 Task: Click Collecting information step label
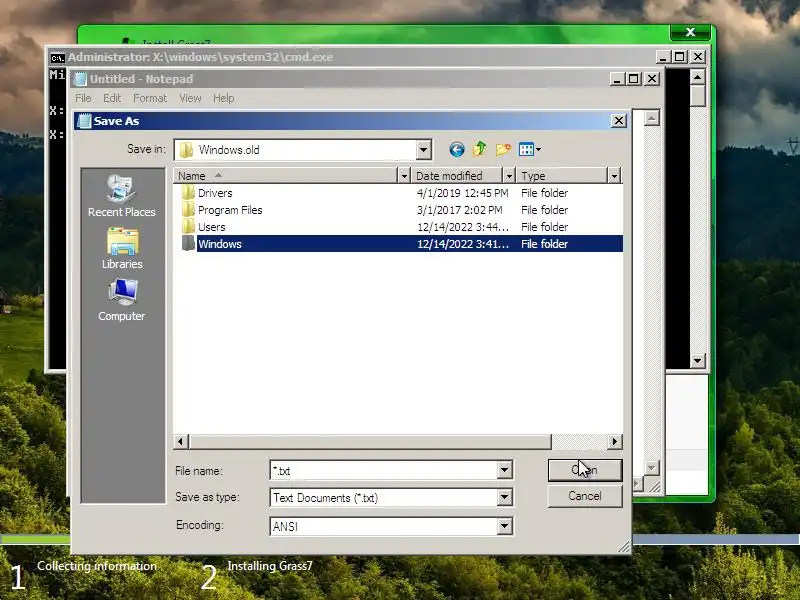[x=97, y=566]
